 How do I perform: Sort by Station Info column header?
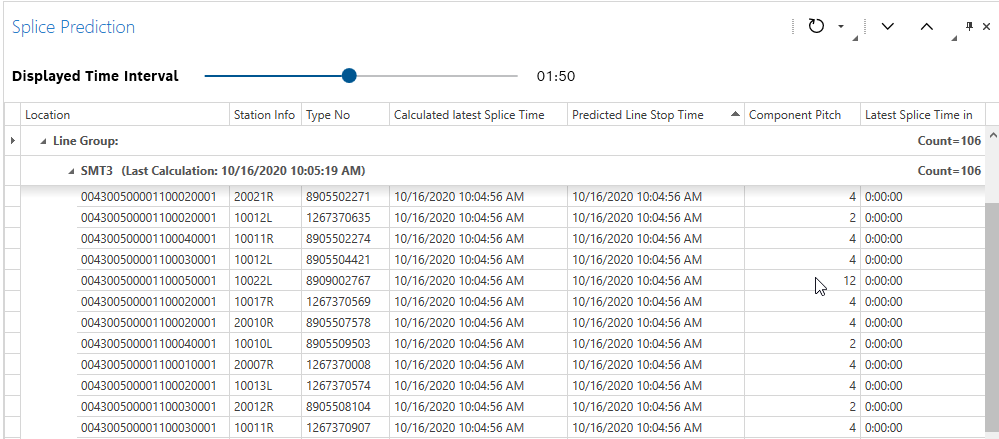coord(265,115)
